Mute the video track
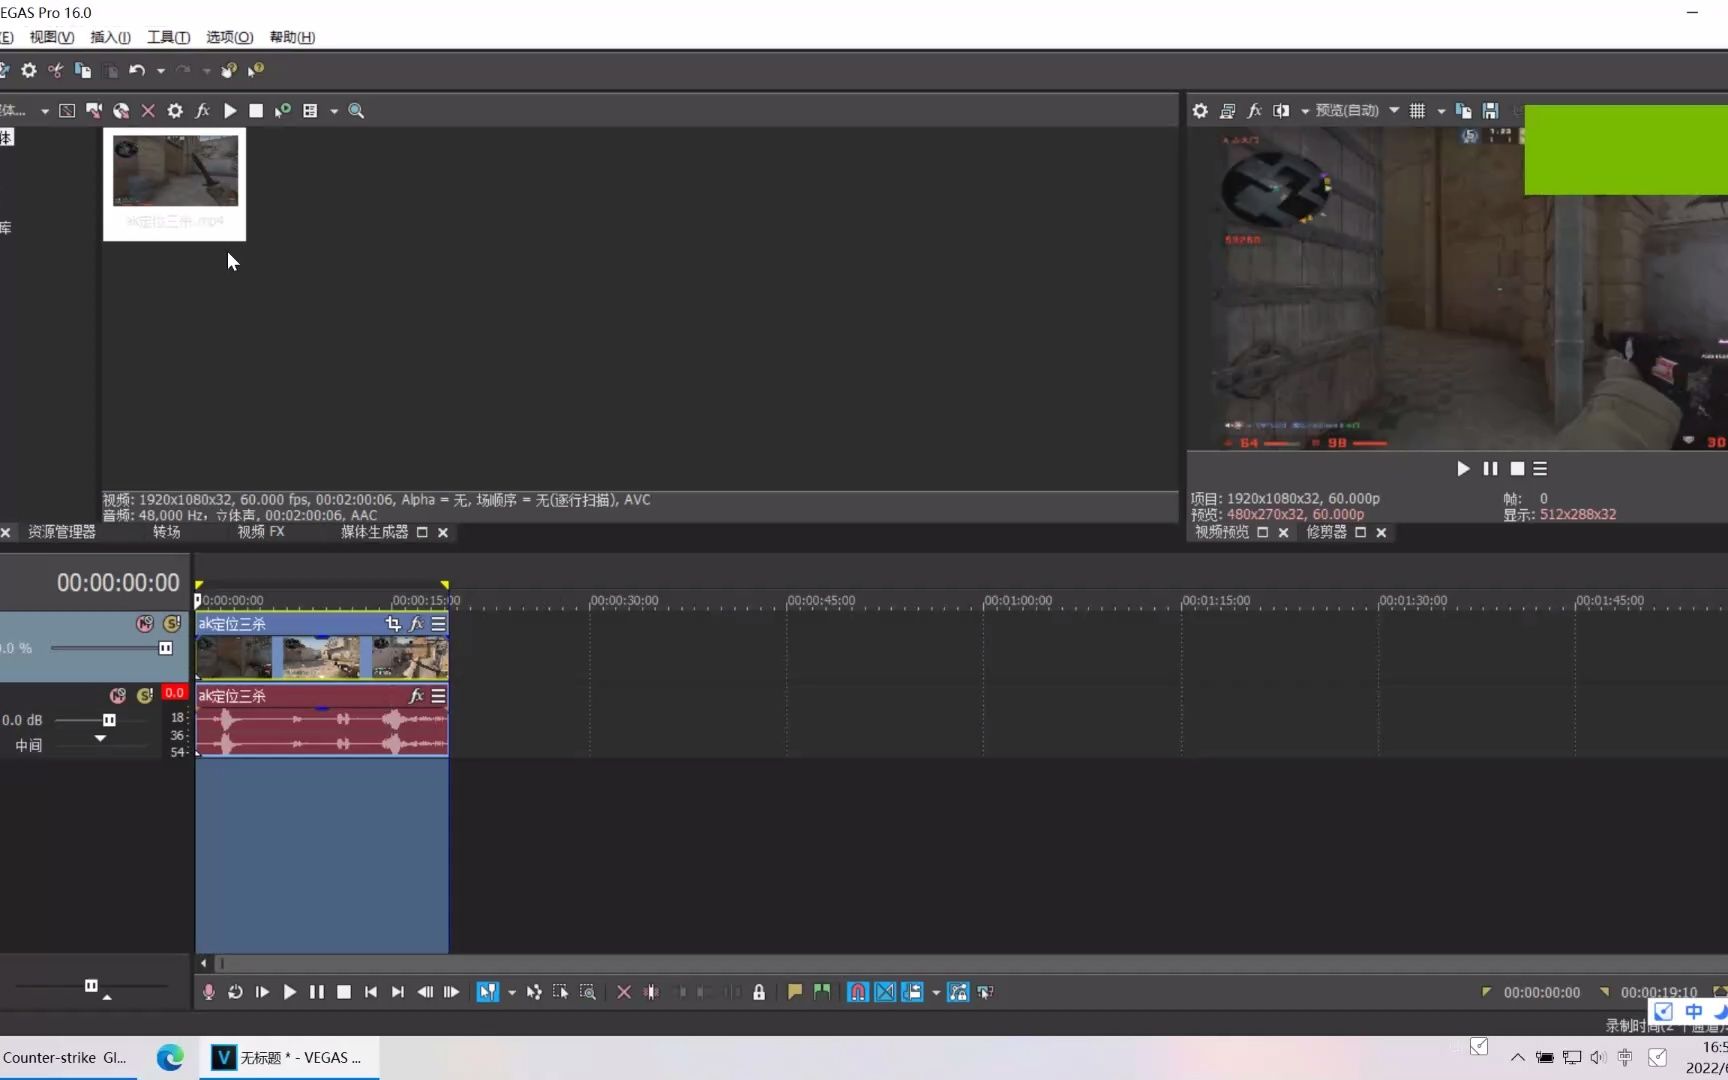Screen dimensions: 1728x1080 (145, 624)
